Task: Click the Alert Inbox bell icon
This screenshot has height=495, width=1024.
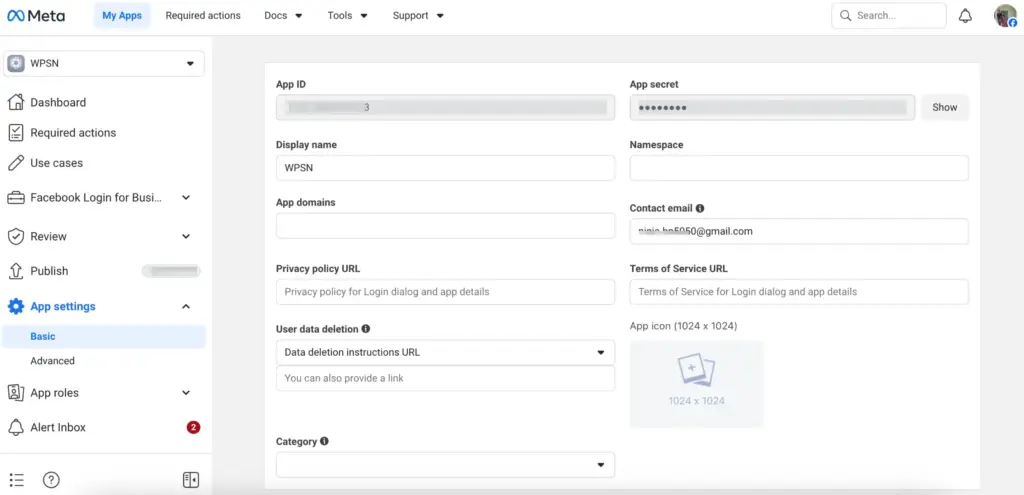Action: [x=16, y=428]
